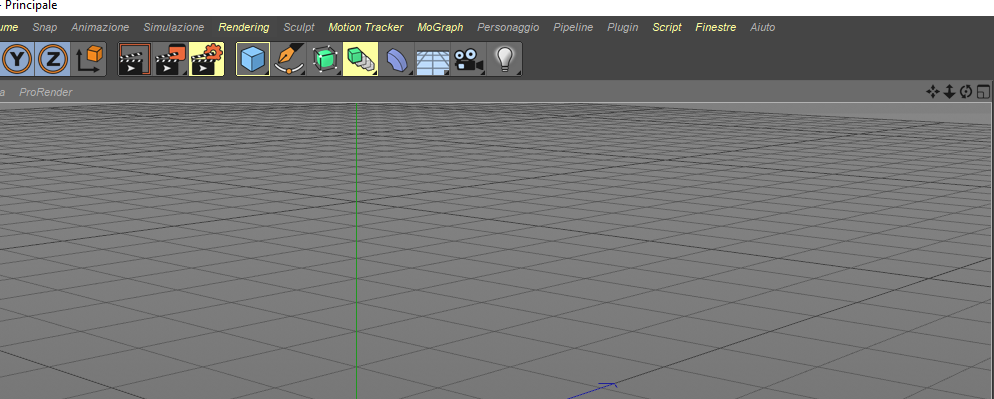Click the viewport rotate camera icon
Screen dimensions: 994x399
[966, 92]
